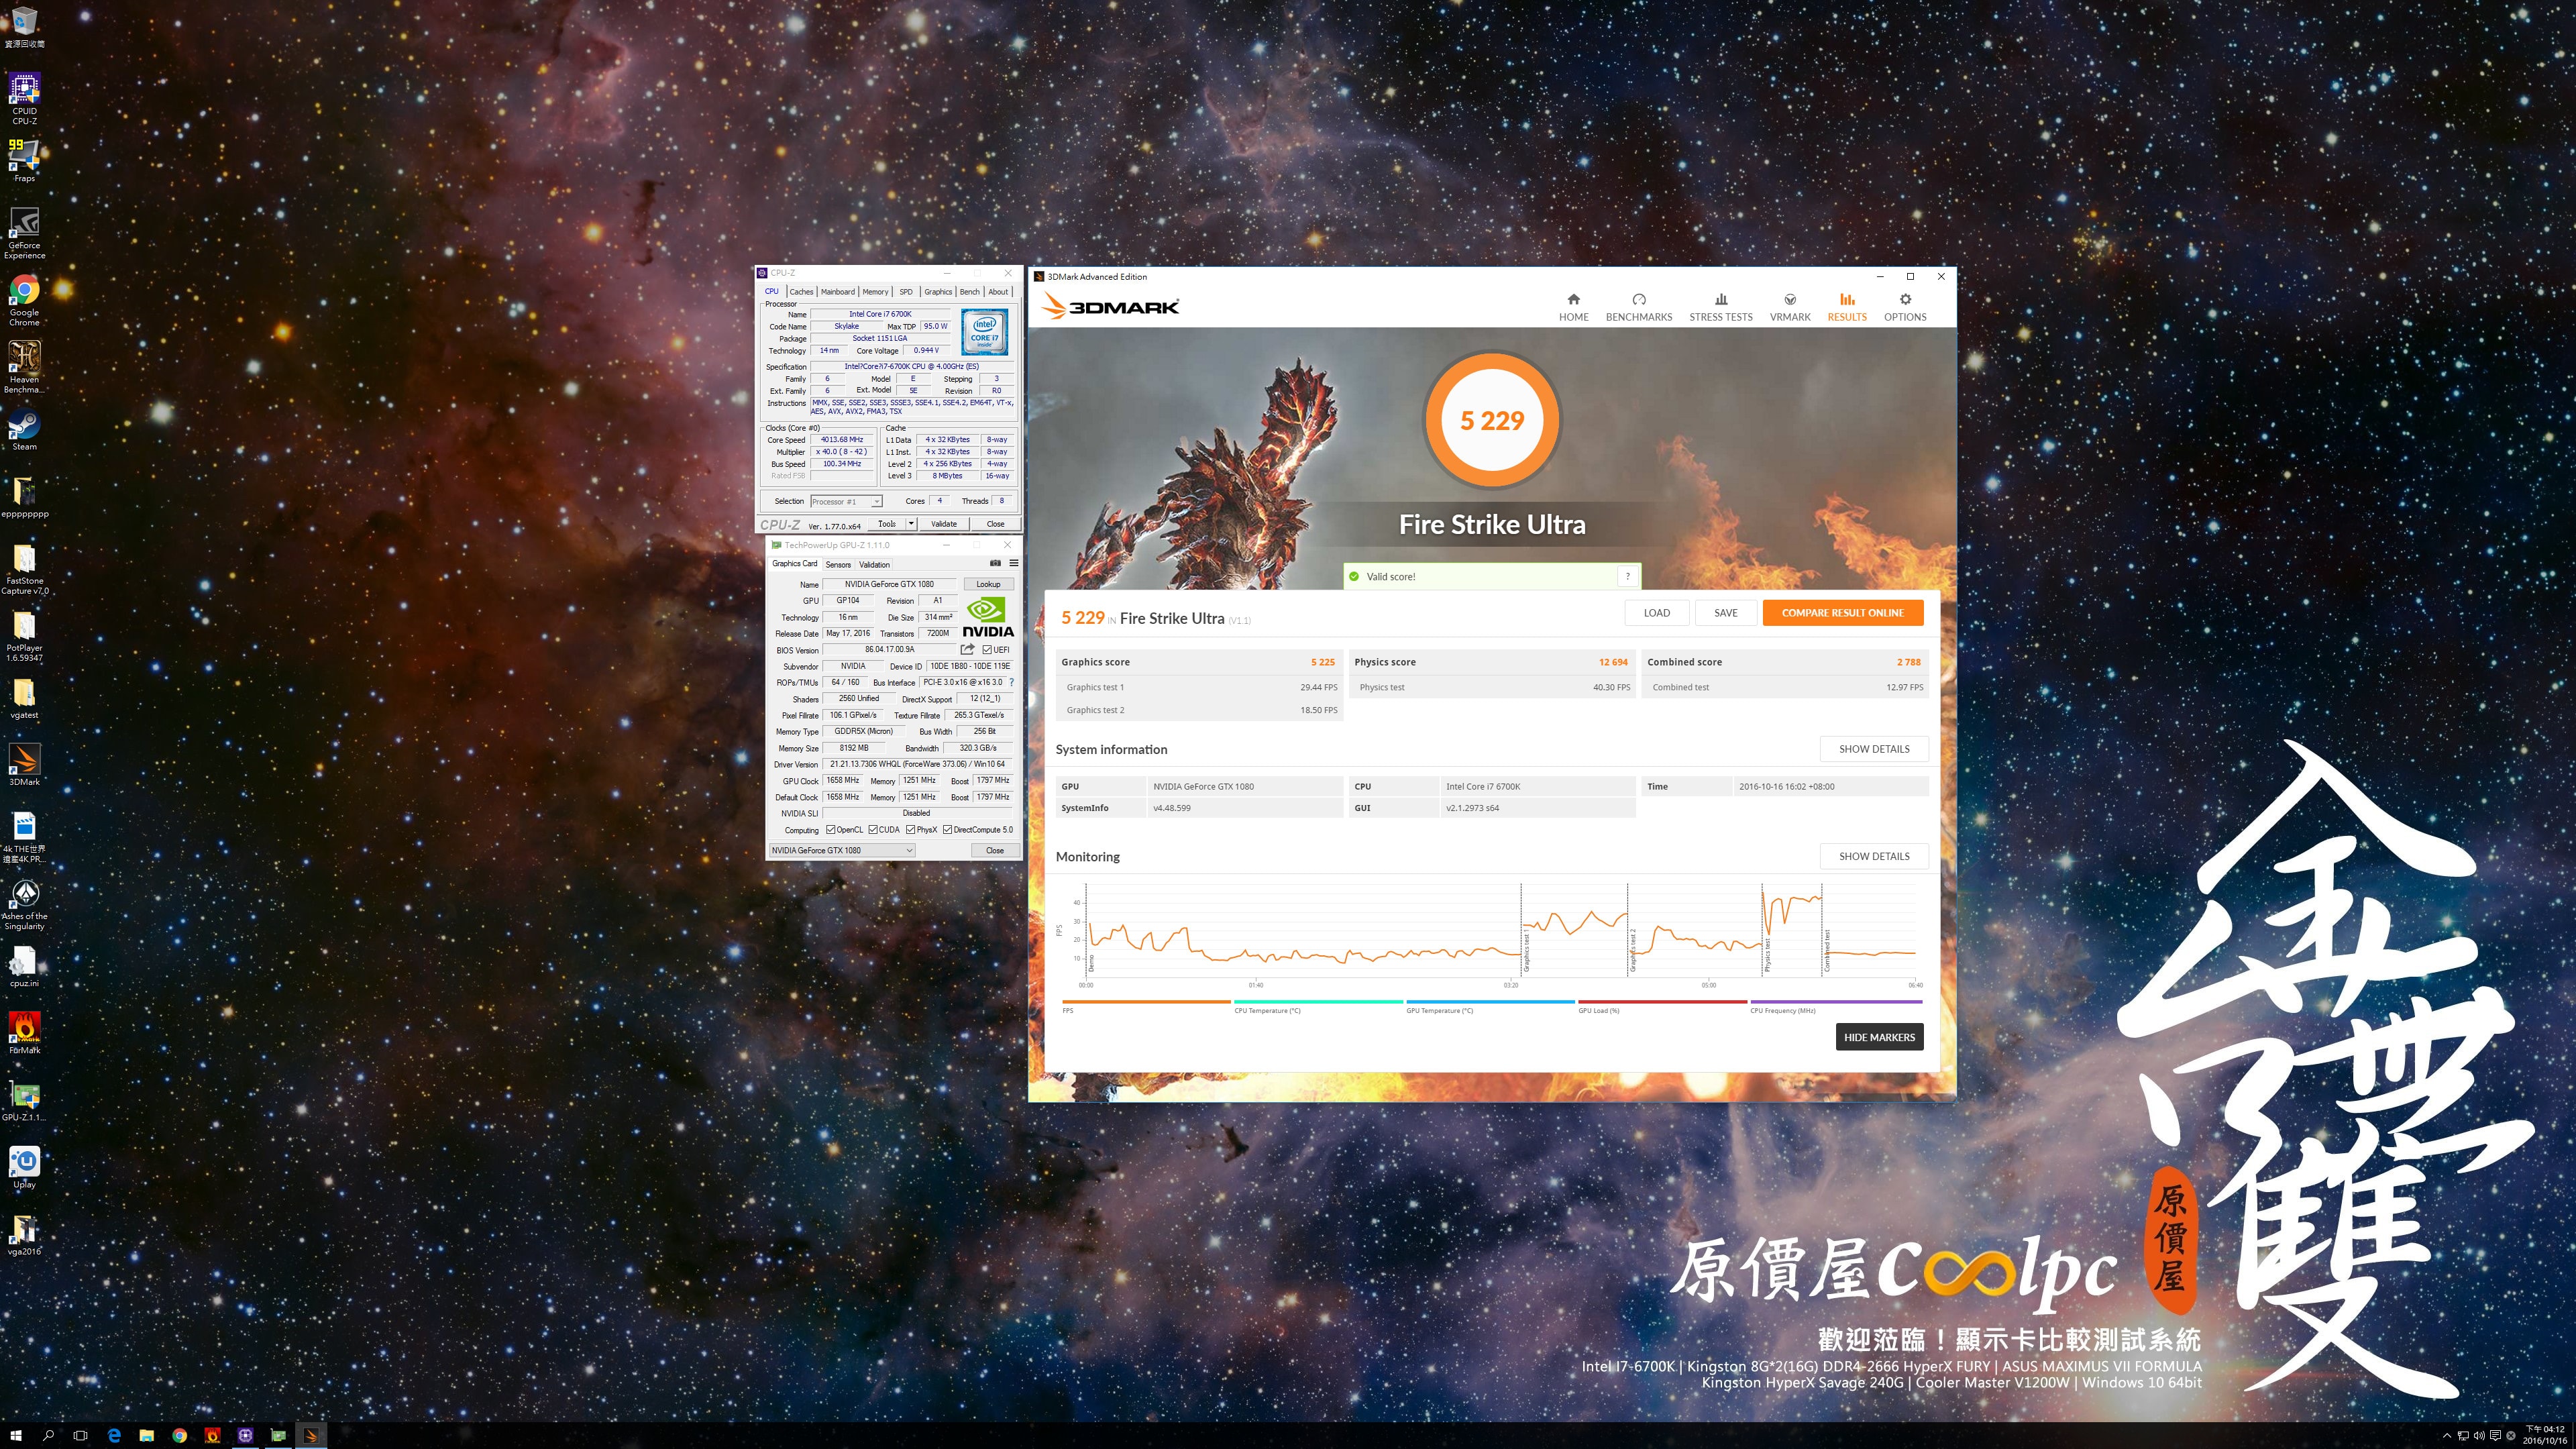Toggle the OpenCL checkbox in GPU-Z
The height and width of the screenshot is (1449, 2576).
click(830, 829)
